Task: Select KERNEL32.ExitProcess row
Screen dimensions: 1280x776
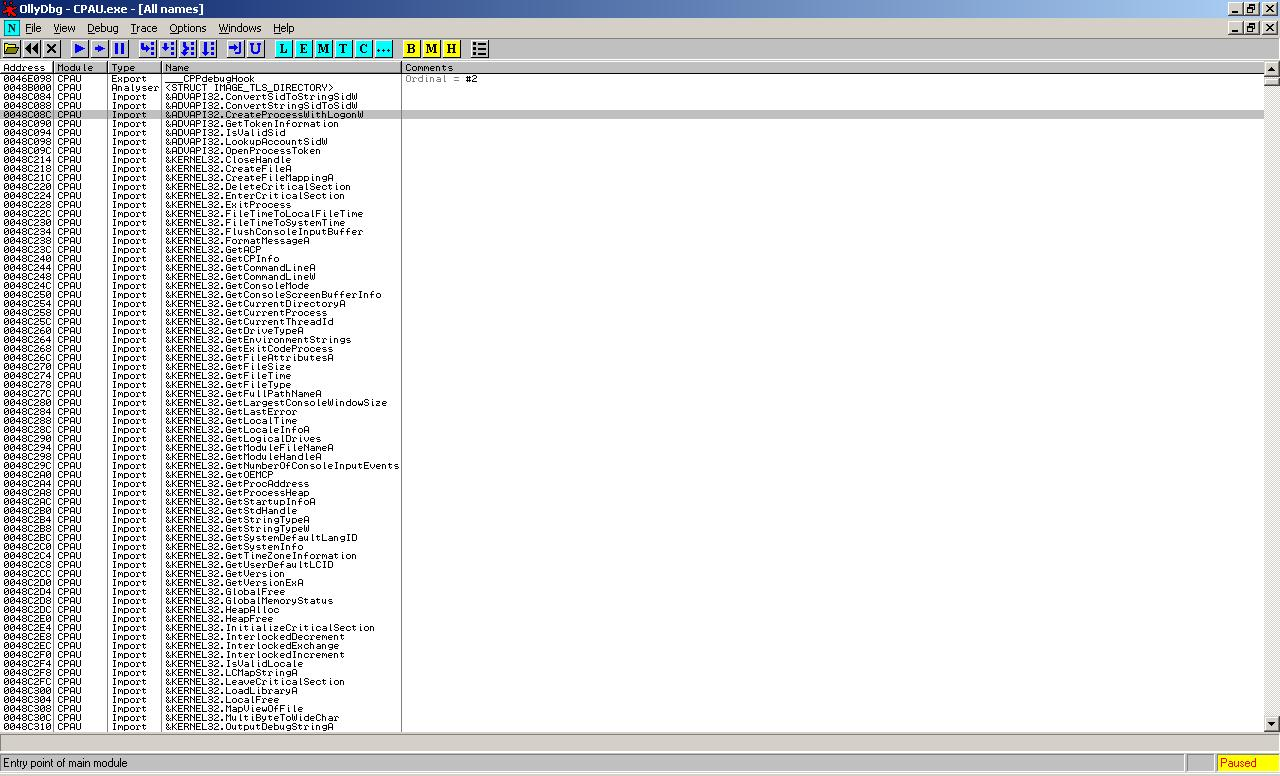Action: coord(632,205)
